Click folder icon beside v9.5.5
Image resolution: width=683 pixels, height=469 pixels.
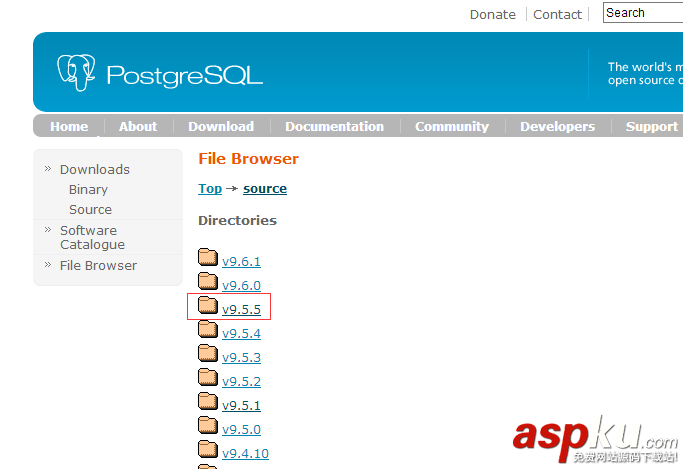208,305
